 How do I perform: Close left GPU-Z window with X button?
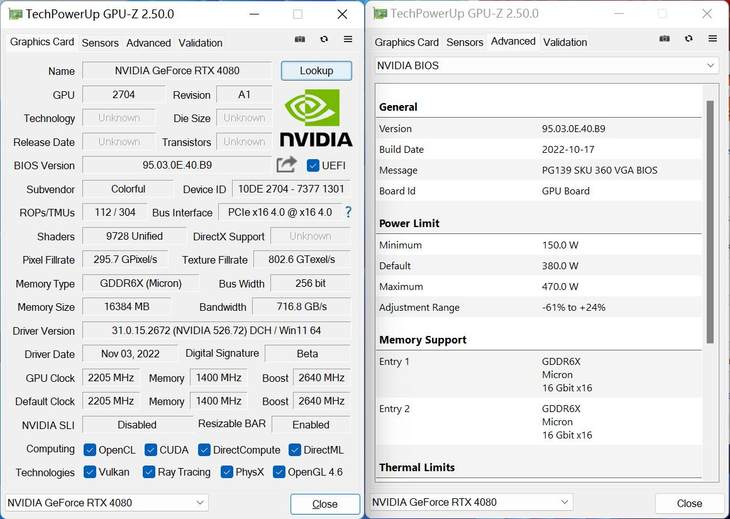click(x=342, y=14)
